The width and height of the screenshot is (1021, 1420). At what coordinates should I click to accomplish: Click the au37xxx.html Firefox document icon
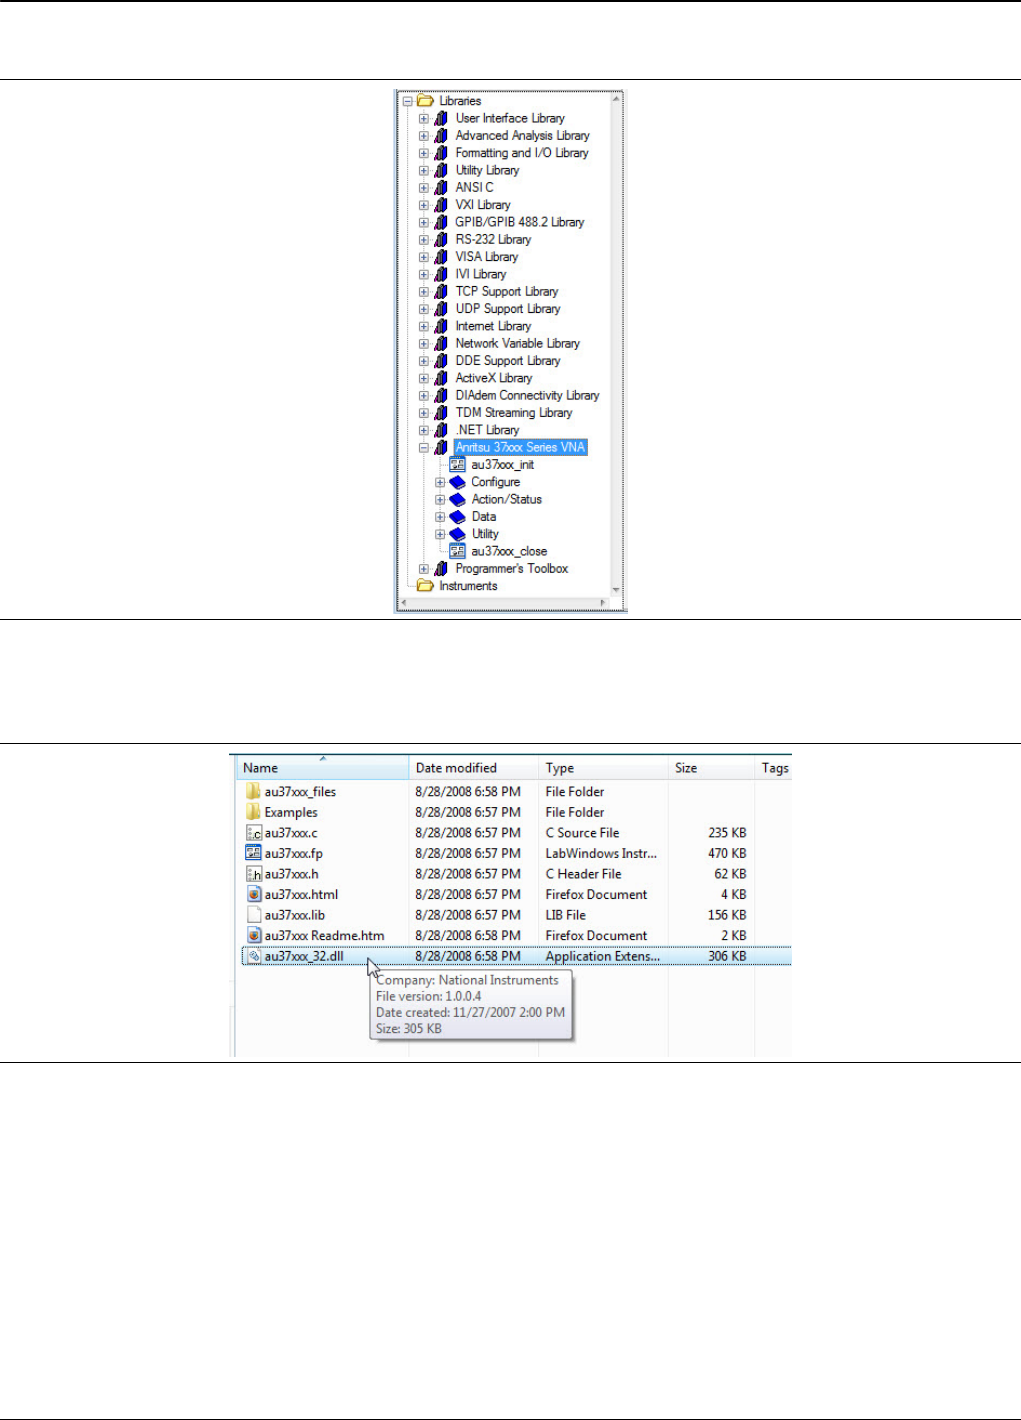coord(254,894)
